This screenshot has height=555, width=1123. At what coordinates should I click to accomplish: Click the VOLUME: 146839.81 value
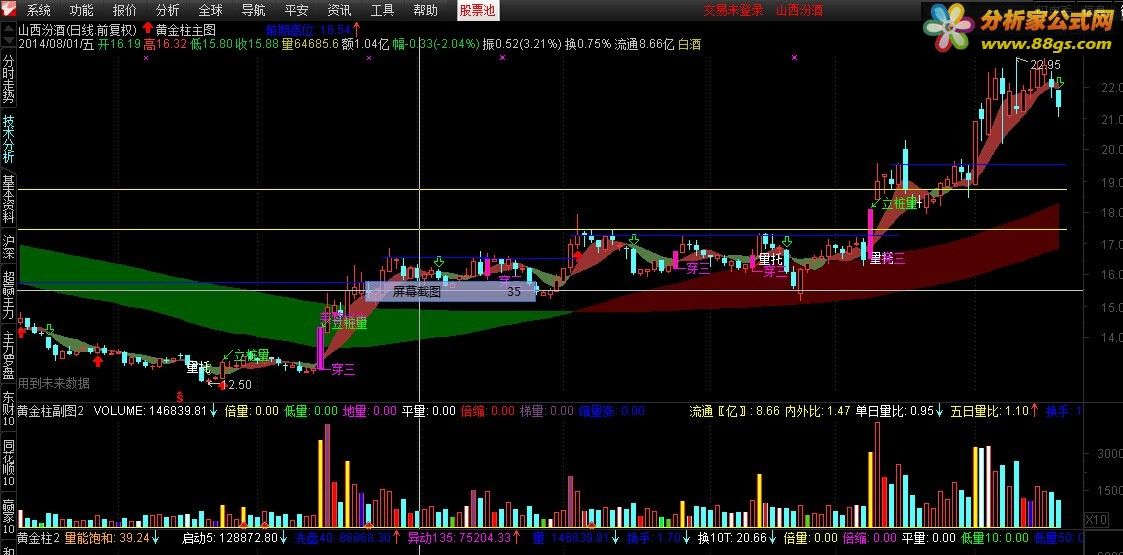(x=150, y=411)
